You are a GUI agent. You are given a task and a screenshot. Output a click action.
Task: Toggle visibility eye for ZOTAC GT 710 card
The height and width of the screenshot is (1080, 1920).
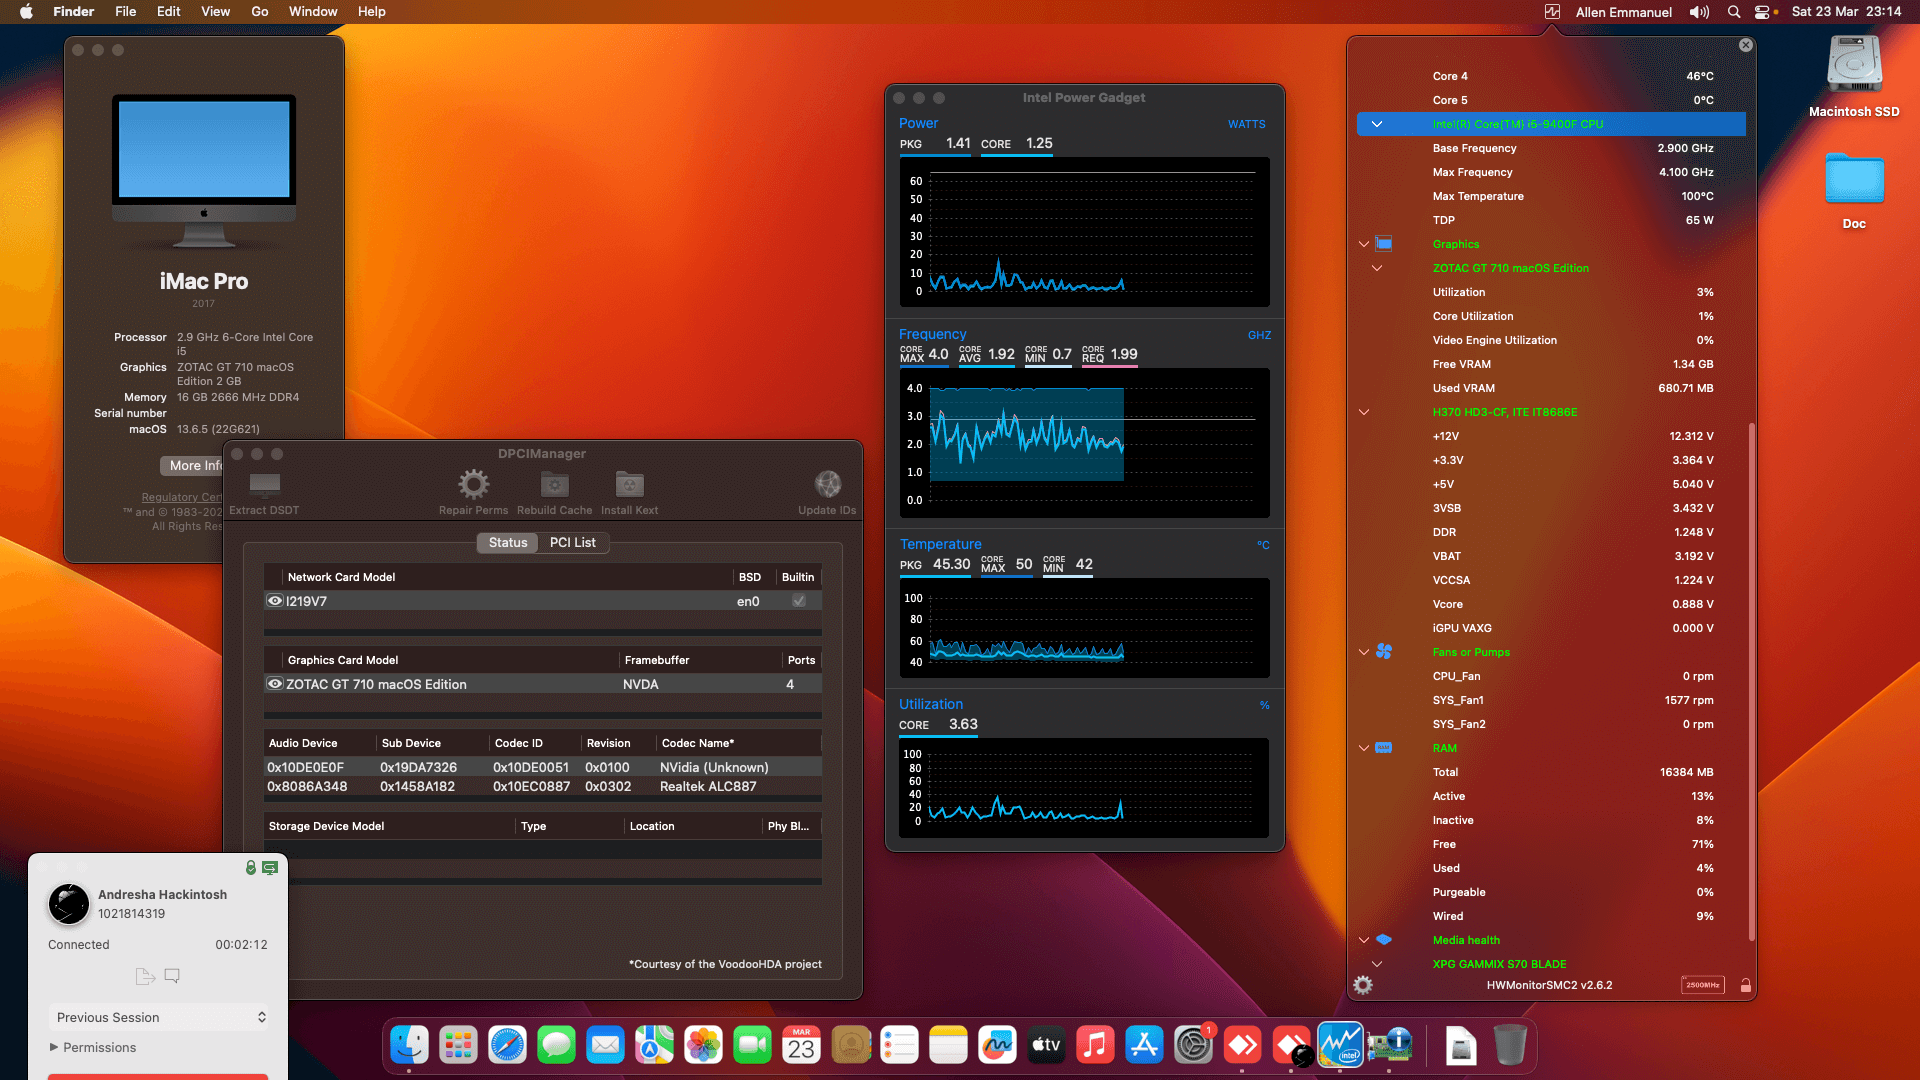coord(274,684)
